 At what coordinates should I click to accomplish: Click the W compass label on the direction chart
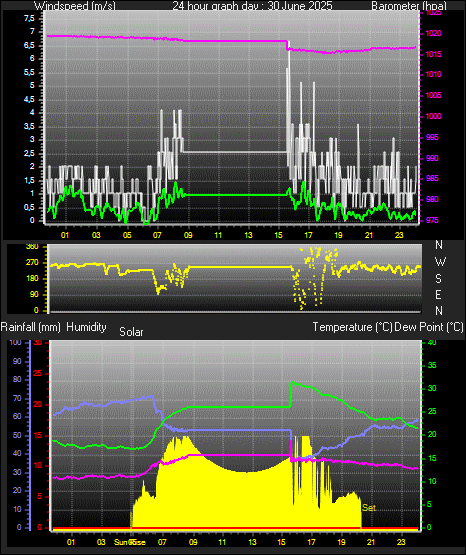tap(440, 262)
